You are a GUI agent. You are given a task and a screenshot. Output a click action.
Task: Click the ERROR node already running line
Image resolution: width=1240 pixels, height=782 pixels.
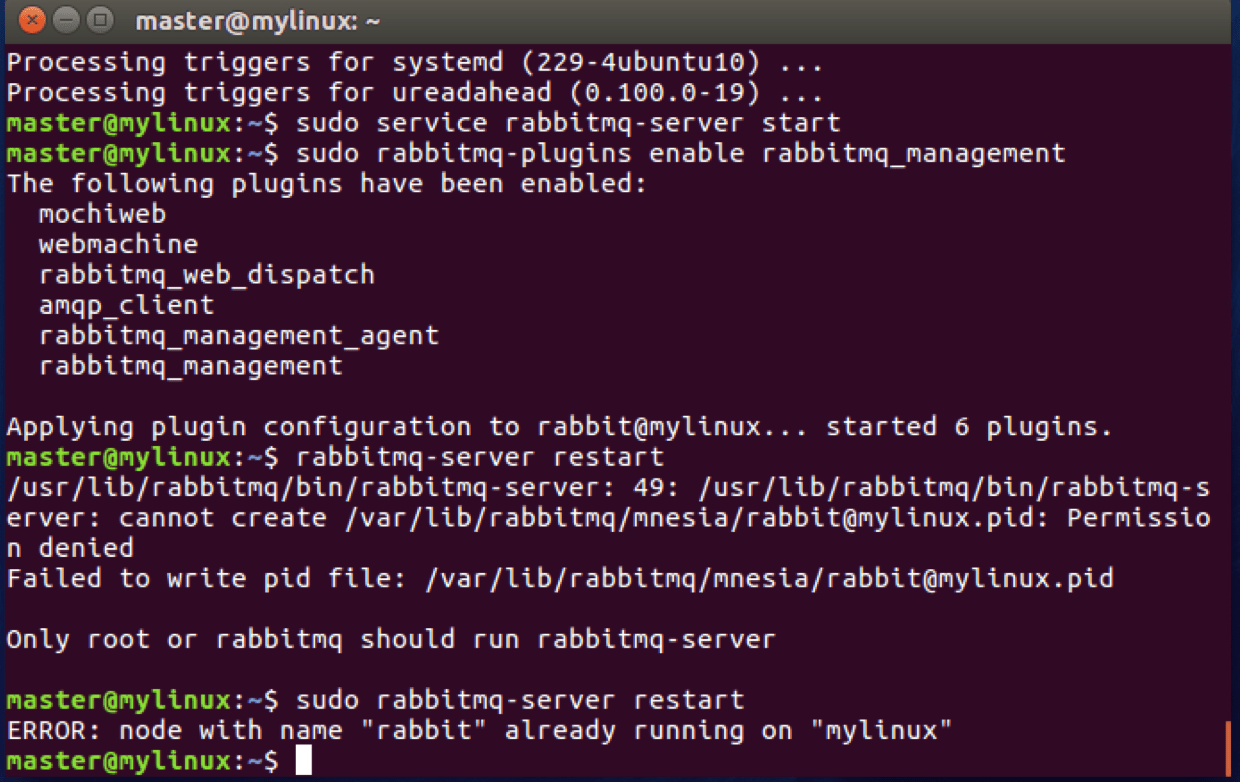(479, 730)
